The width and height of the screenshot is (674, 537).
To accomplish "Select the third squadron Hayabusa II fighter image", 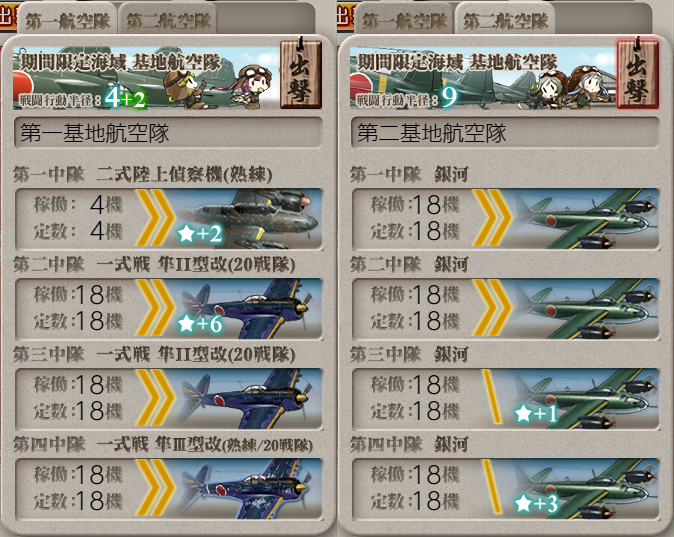I will [249, 399].
